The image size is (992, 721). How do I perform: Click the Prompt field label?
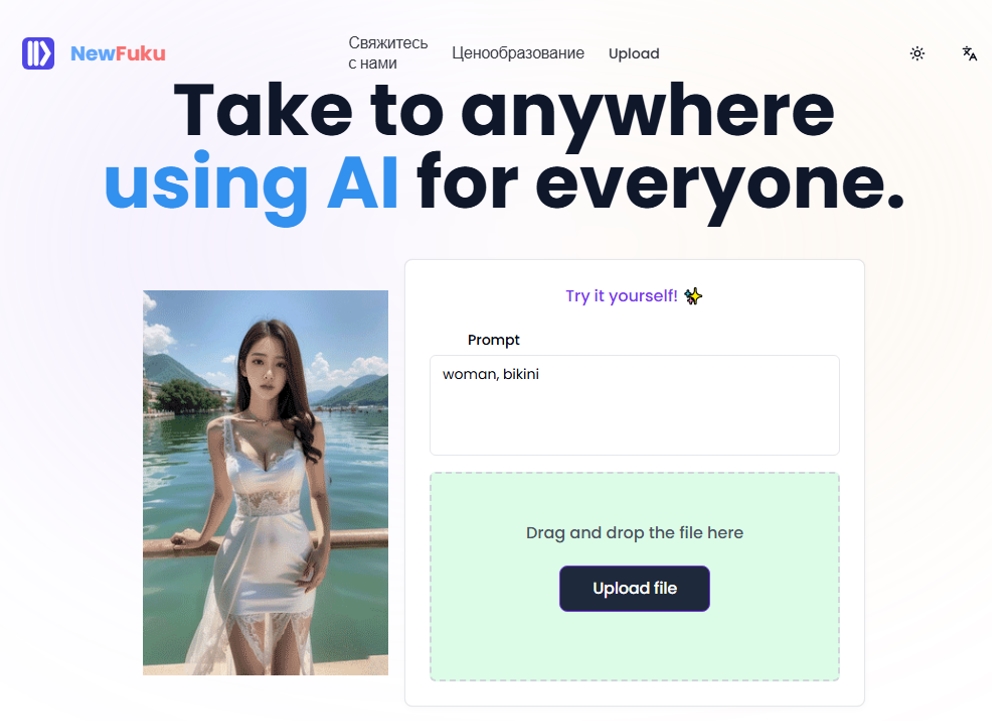[x=493, y=340]
